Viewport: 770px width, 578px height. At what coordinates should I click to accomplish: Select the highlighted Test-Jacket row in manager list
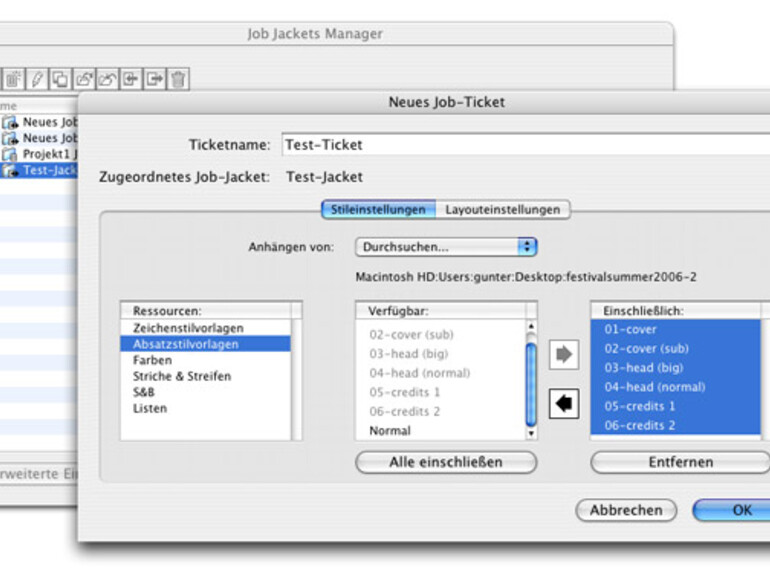39,170
